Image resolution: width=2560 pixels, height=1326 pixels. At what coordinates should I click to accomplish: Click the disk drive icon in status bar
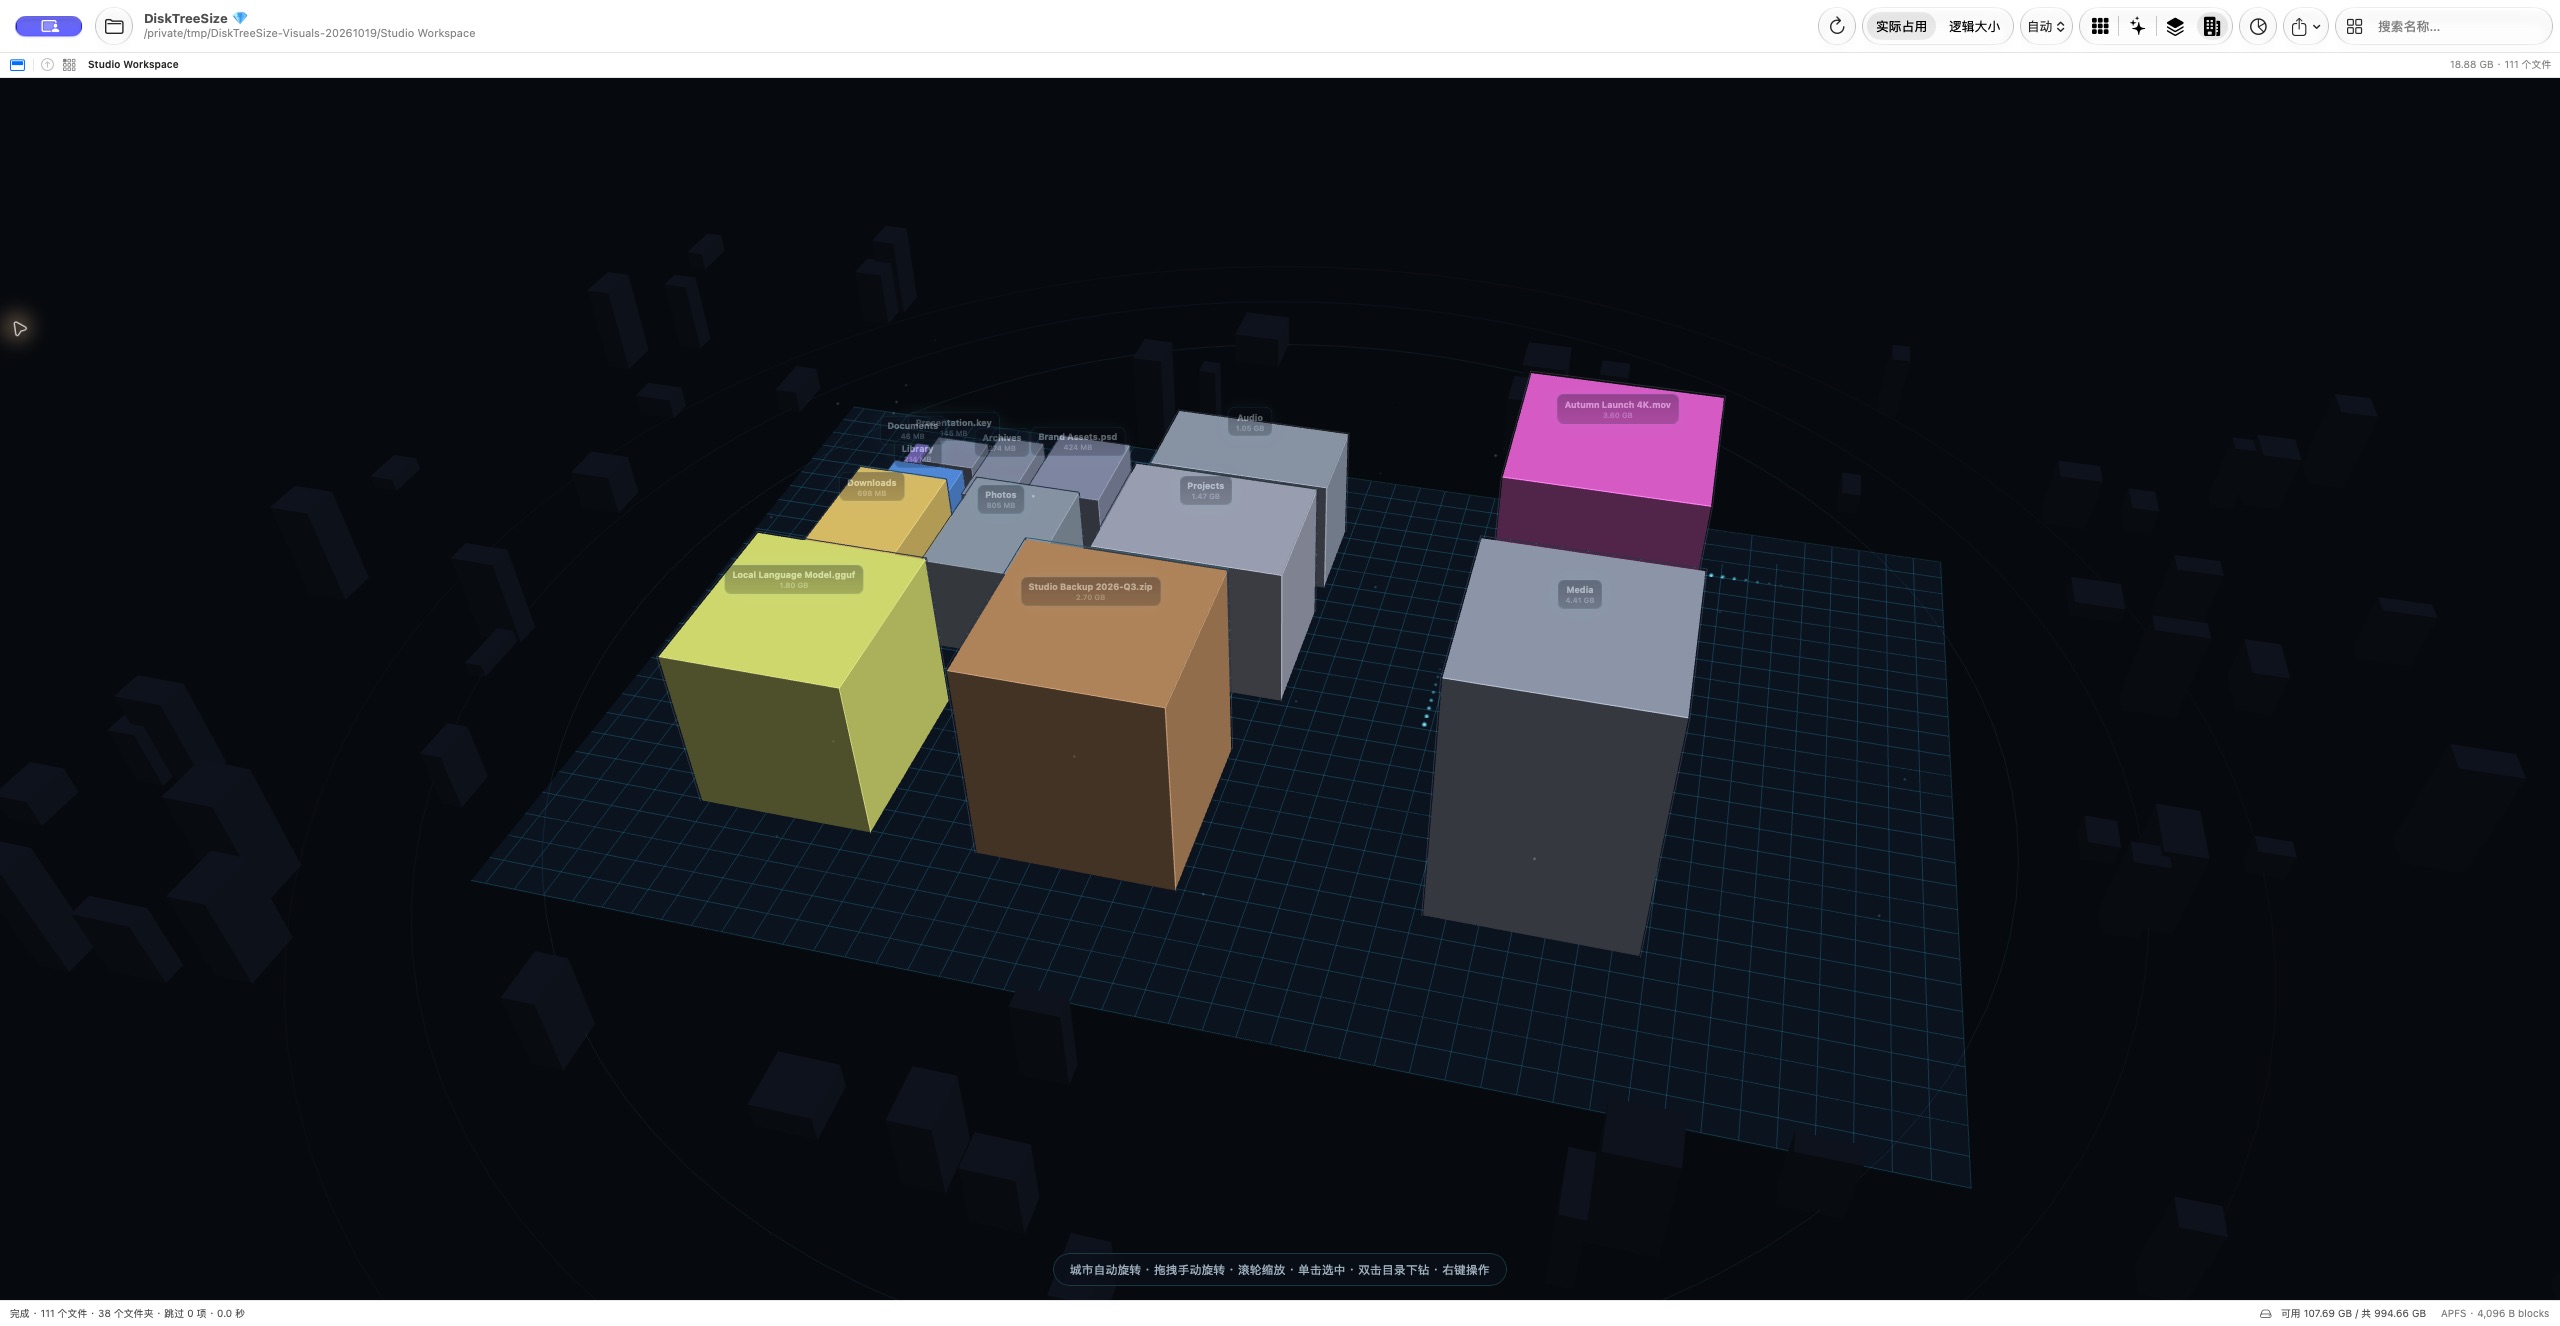point(2265,1314)
